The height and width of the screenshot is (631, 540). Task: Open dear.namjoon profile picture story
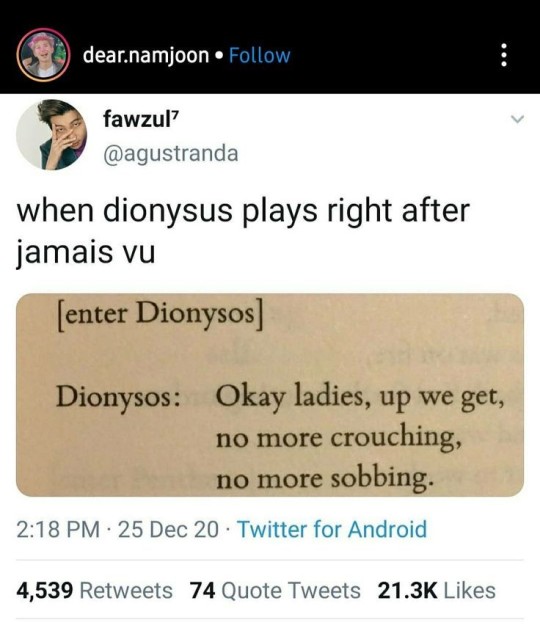tap(43, 55)
